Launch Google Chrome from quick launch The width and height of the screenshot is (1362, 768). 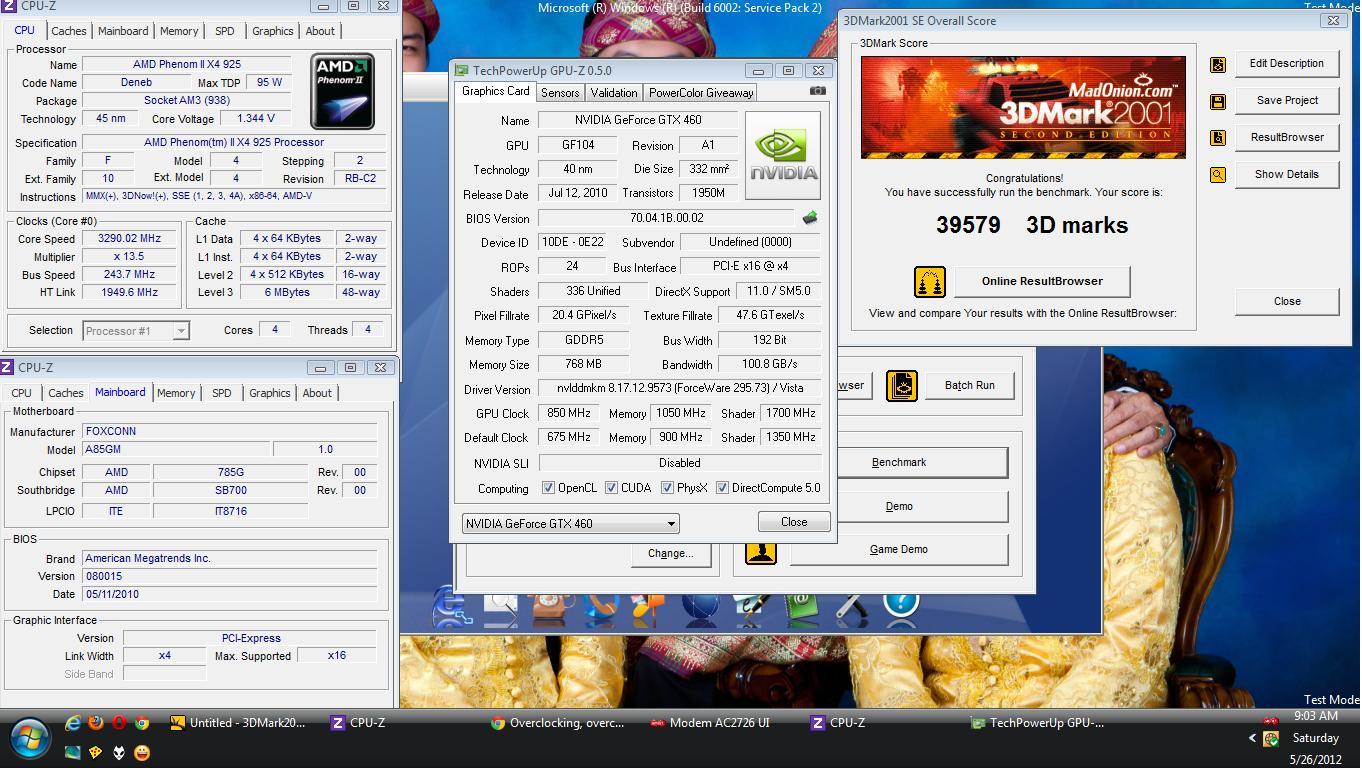point(142,723)
